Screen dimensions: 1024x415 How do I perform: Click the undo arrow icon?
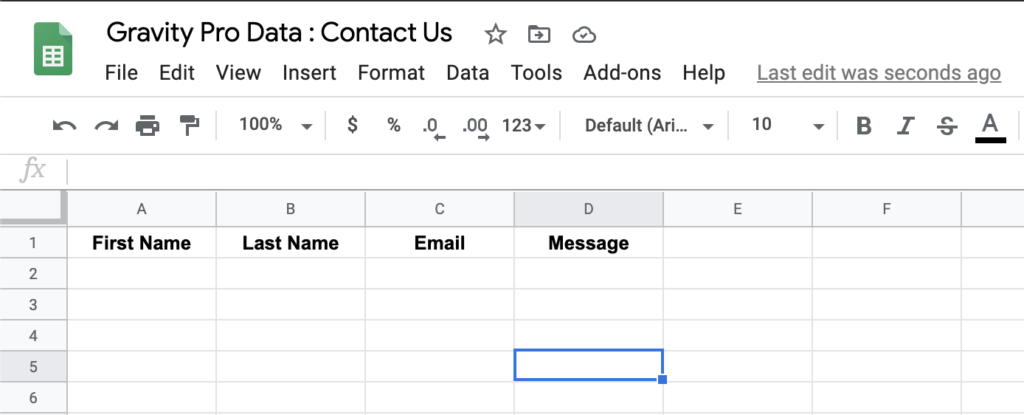pyautogui.click(x=65, y=125)
